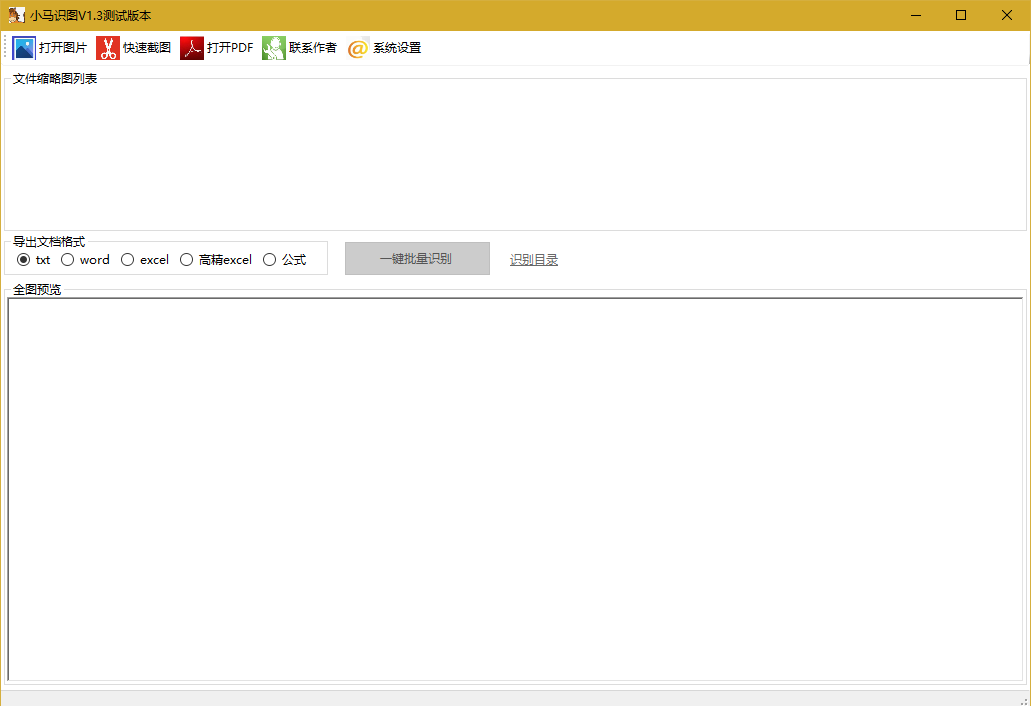
Task: Choose the word export format
Action: [x=68, y=259]
